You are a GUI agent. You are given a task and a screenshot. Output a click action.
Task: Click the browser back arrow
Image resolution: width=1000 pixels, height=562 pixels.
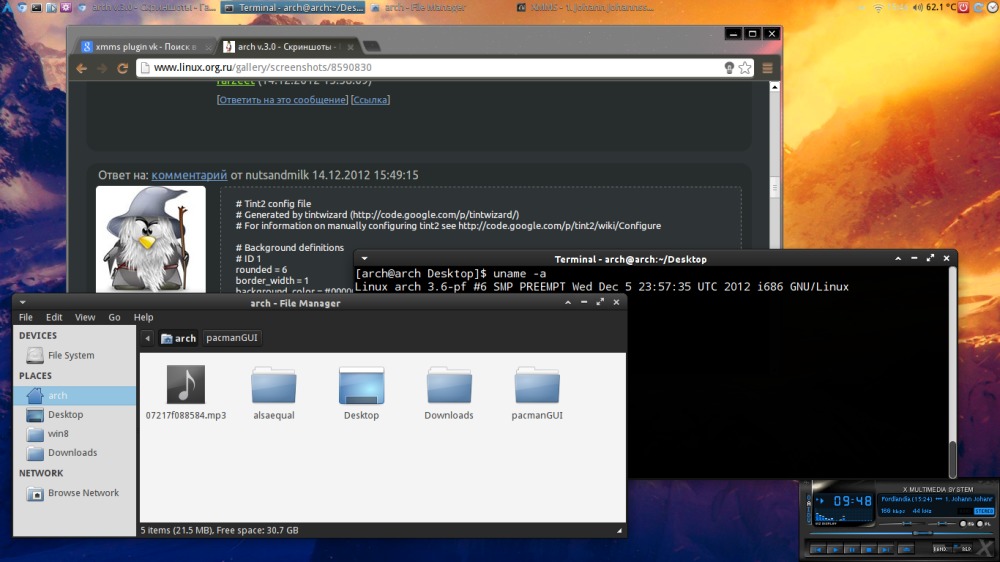pyautogui.click(x=82, y=68)
